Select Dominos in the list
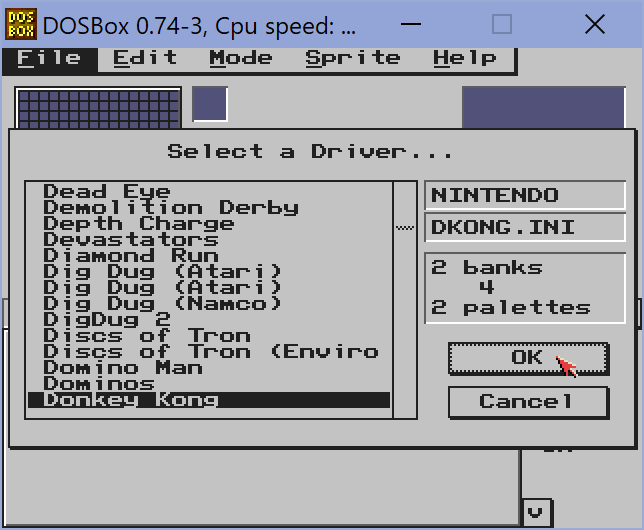644x530 pixels. [209, 384]
